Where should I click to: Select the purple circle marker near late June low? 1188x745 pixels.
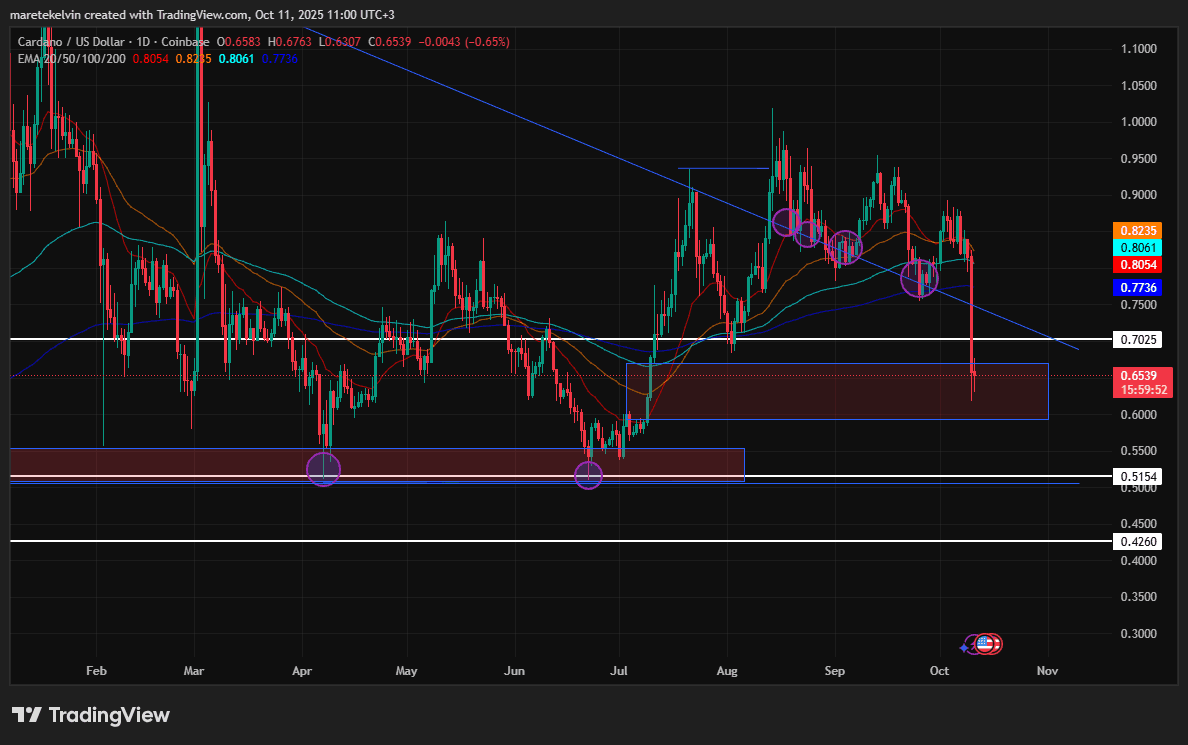tap(589, 475)
